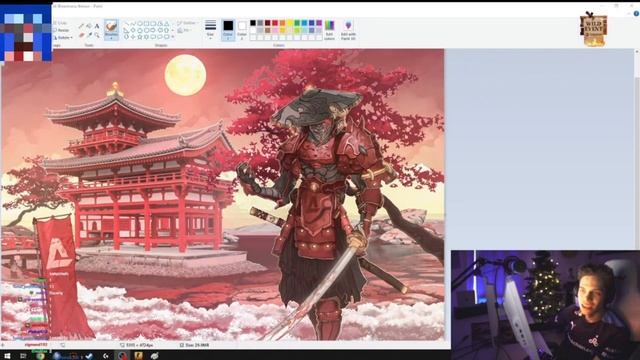Open the Rotate dropdown
The height and width of the screenshot is (360, 640).
click(x=63, y=38)
